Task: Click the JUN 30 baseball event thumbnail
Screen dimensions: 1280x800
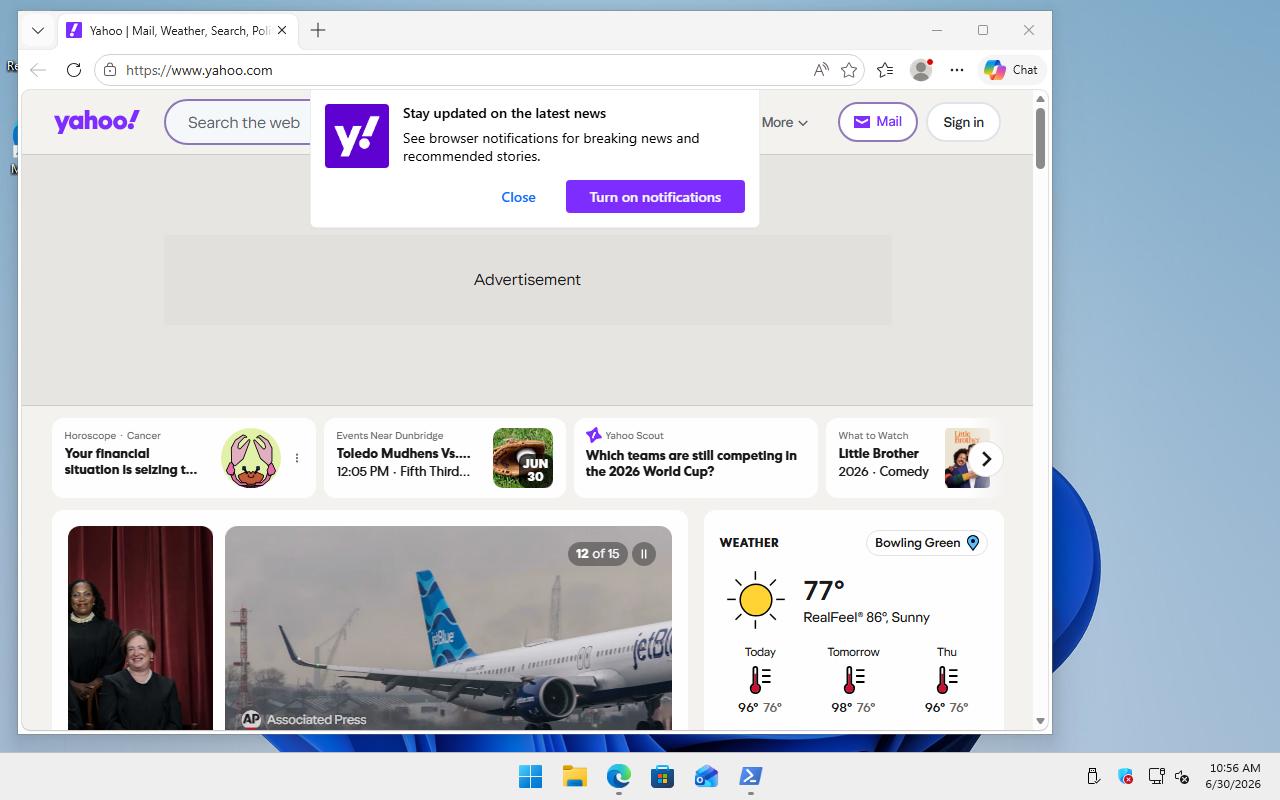Action: coord(523,458)
